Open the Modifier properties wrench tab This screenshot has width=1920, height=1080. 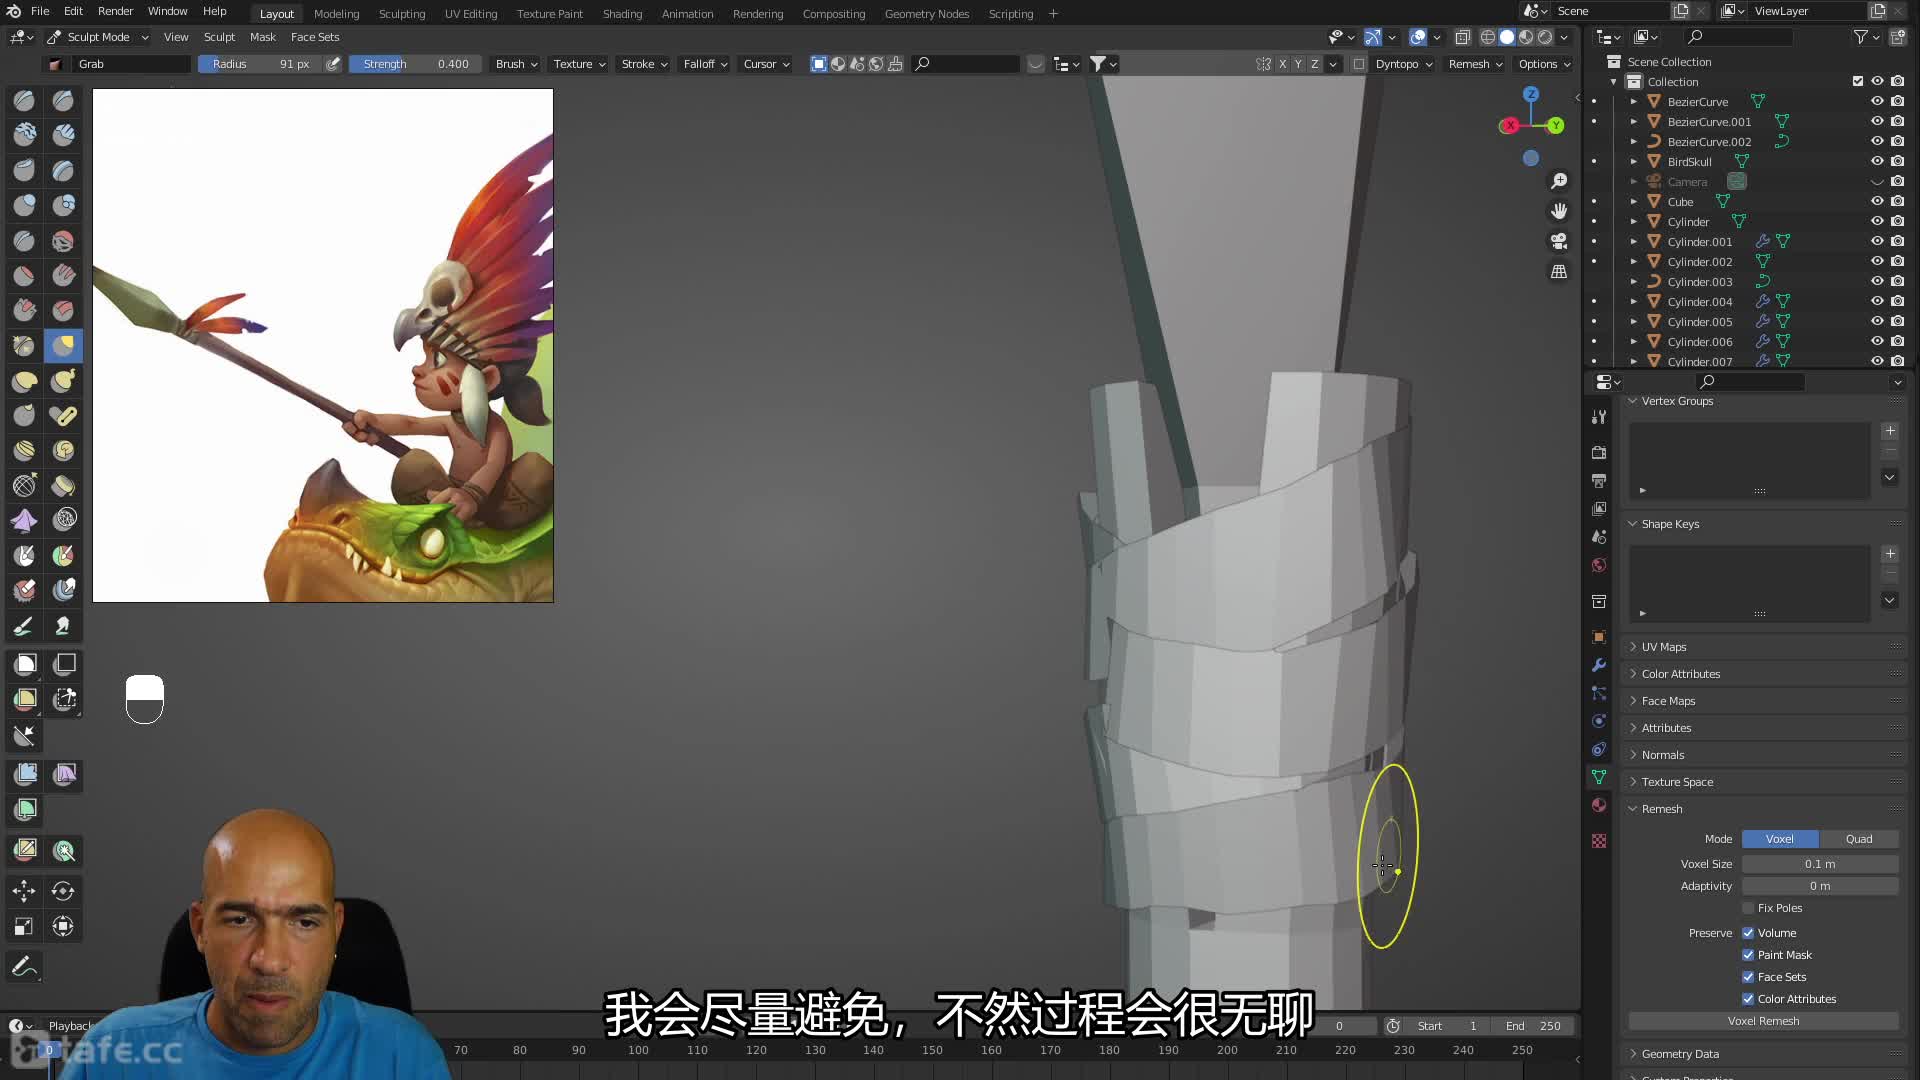click(x=1599, y=665)
